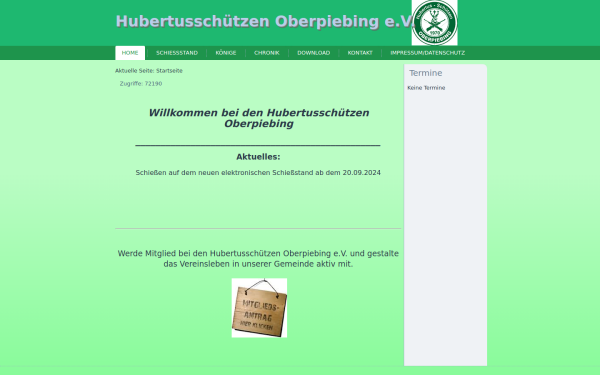Click the Werde Mitglied paragraph text
The width and height of the screenshot is (600, 375).
(x=258, y=259)
